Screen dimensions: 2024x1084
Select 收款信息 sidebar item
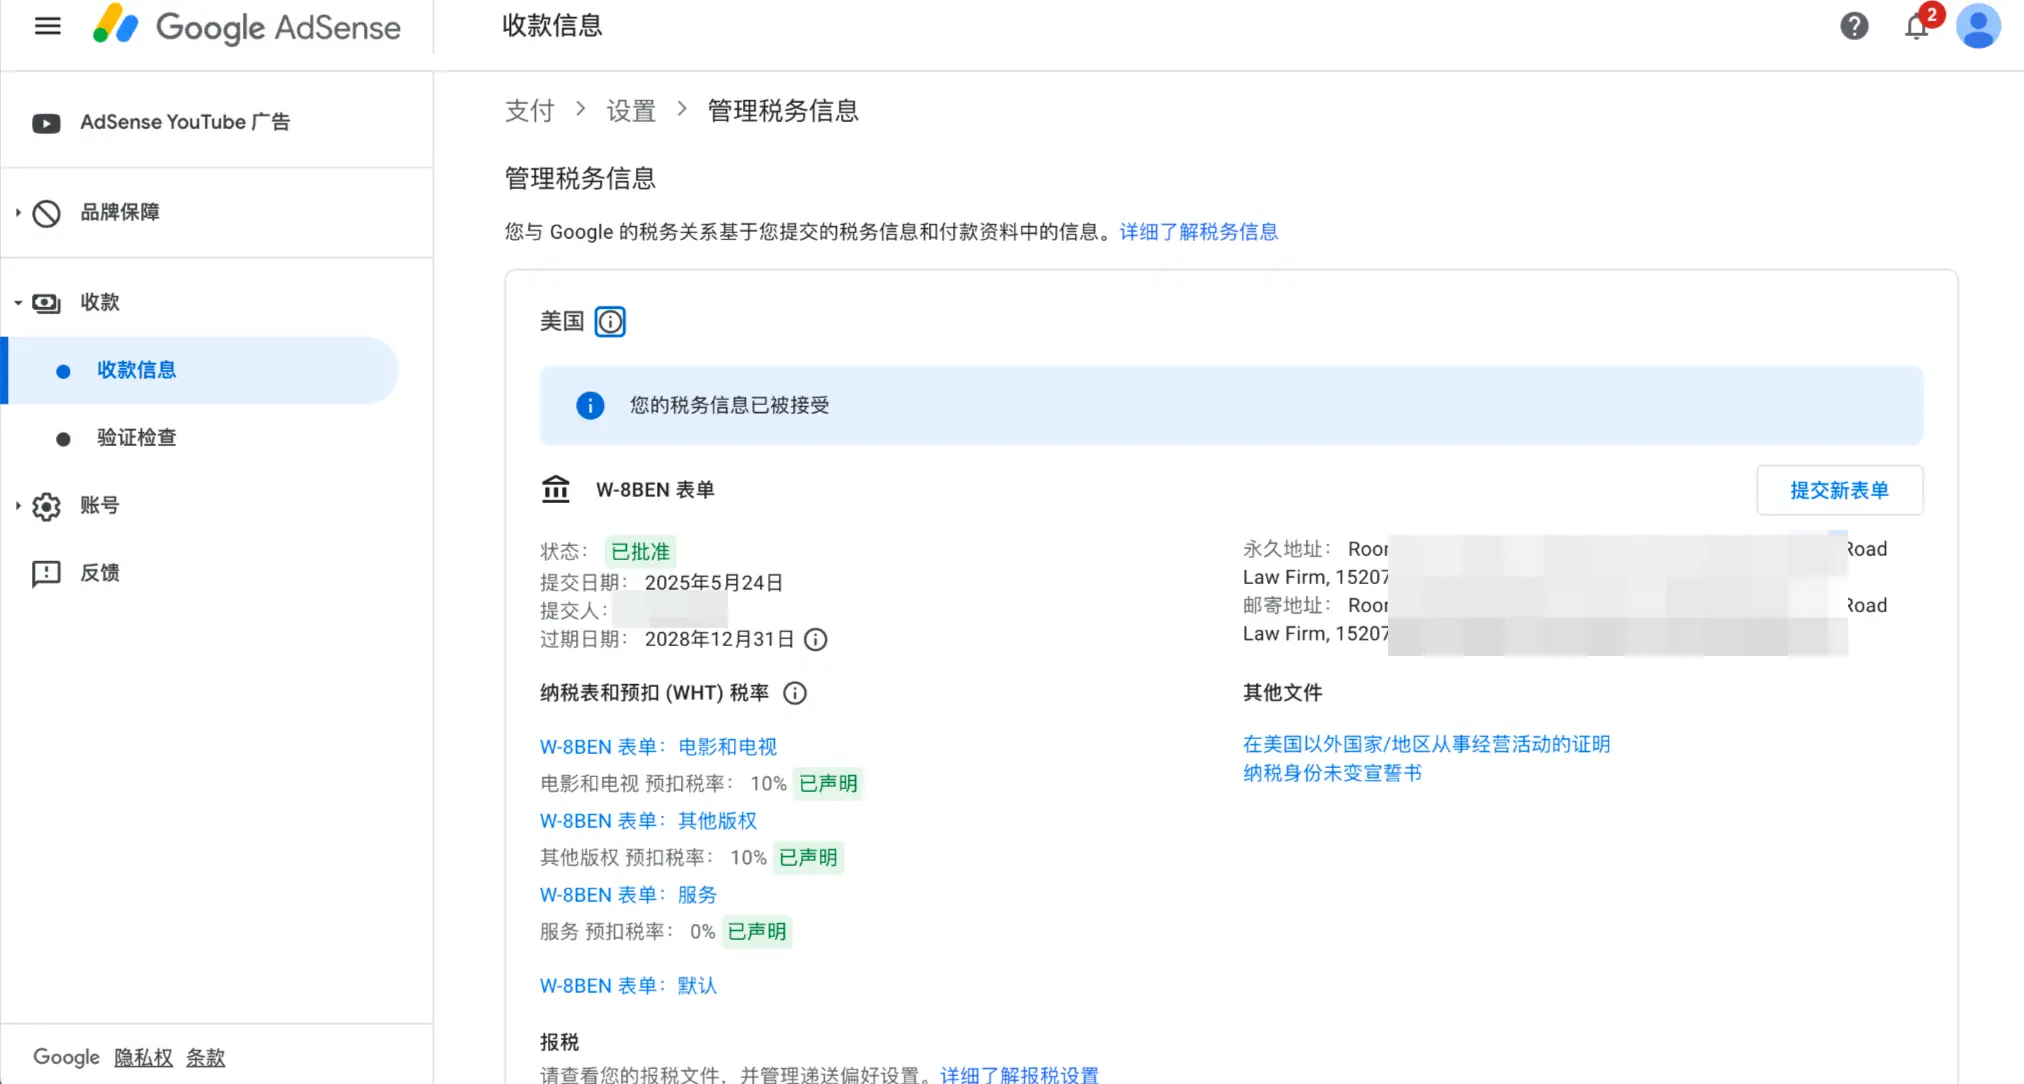(x=200, y=370)
